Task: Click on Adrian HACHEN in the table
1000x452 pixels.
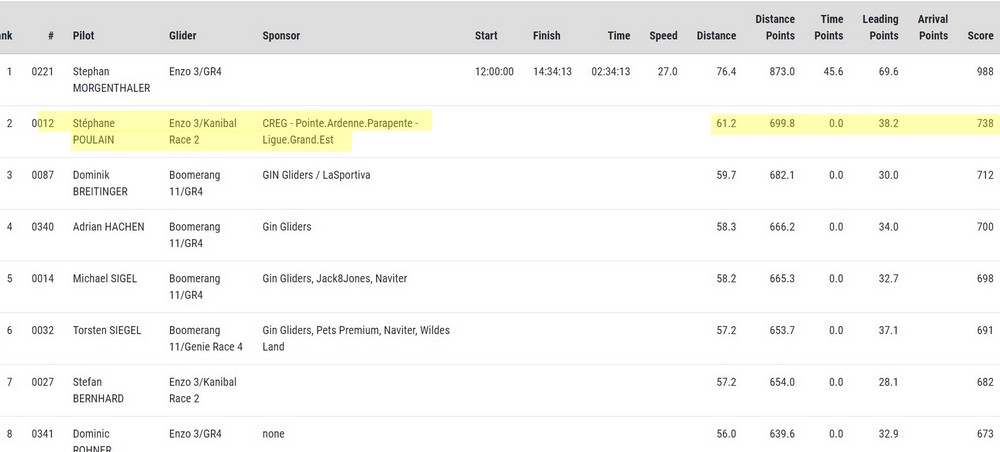Action: click(x=108, y=227)
